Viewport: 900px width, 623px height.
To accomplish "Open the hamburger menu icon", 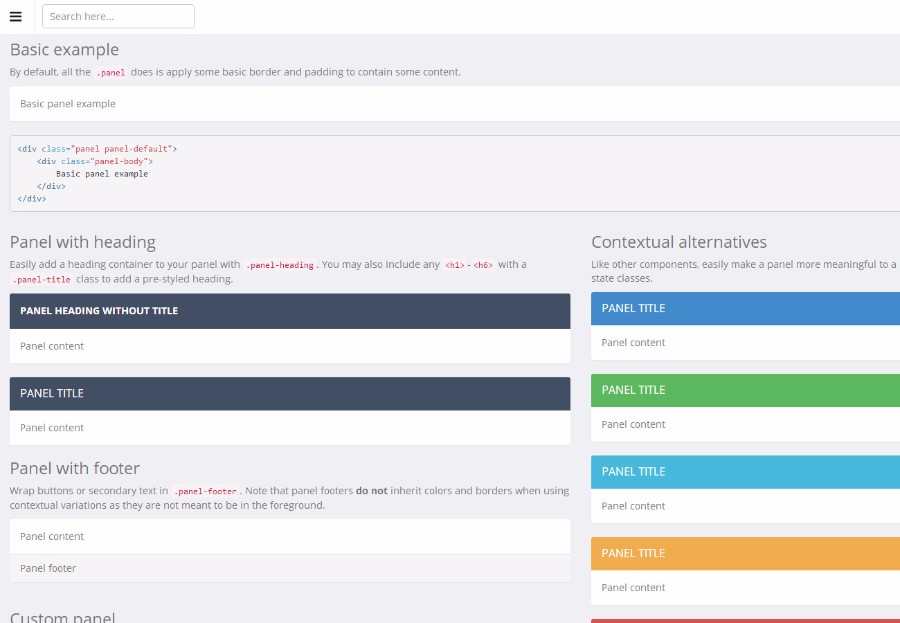I will [x=15, y=16].
